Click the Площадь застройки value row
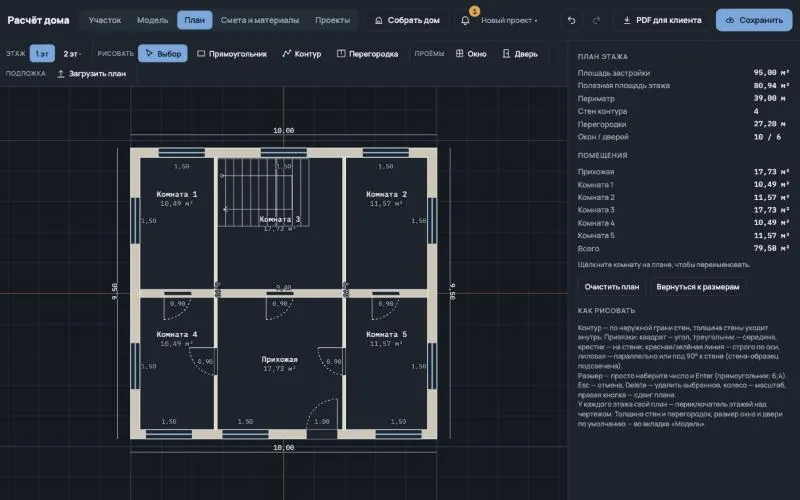800x500 pixels. click(x=684, y=73)
